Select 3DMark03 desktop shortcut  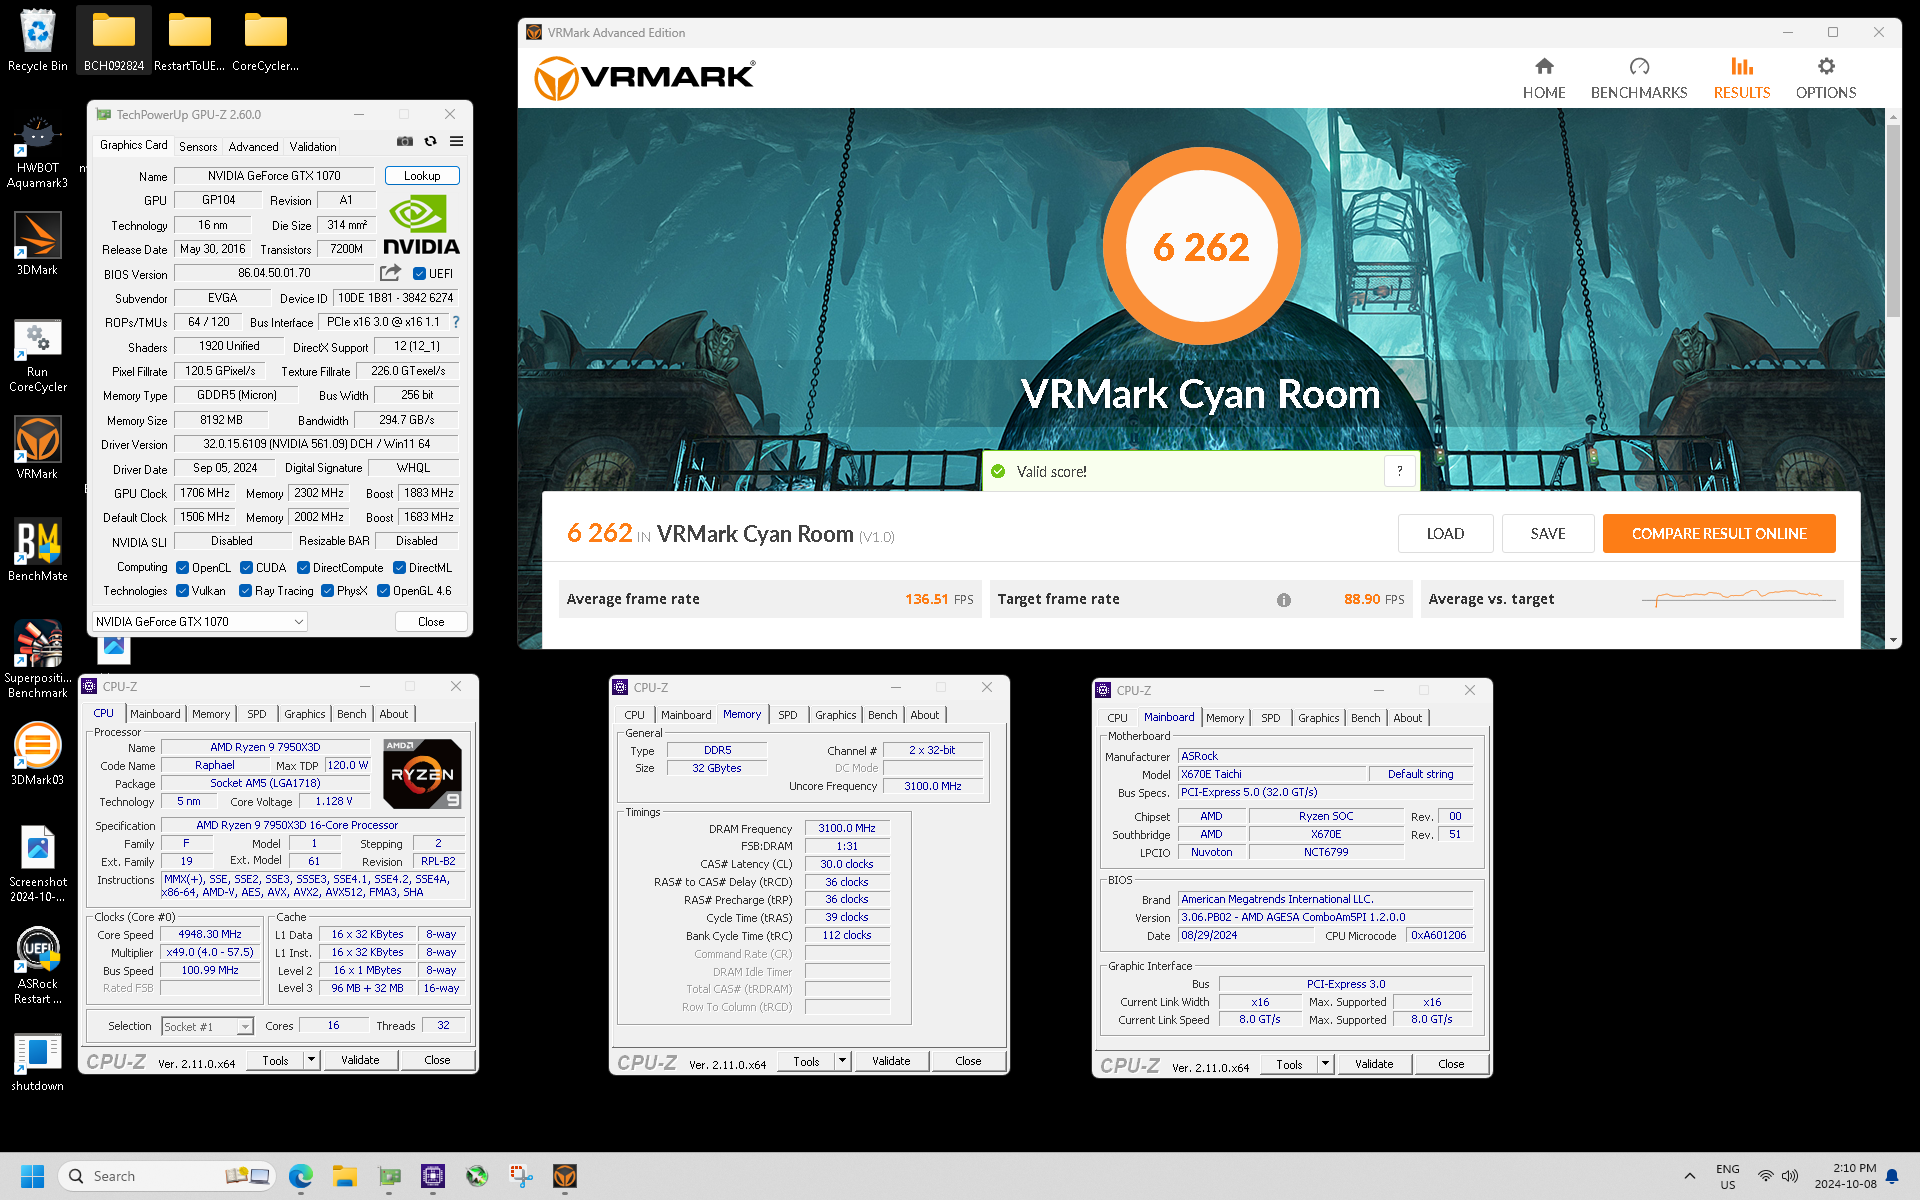pyautogui.click(x=38, y=754)
